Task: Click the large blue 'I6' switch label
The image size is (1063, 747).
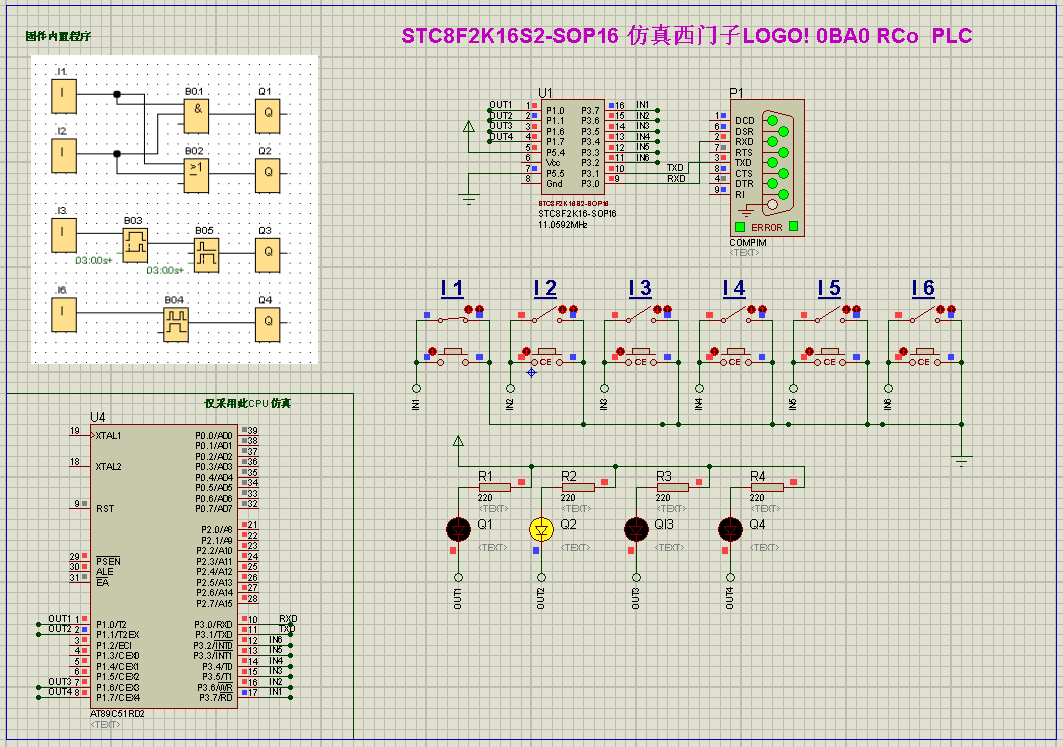Action: point(923,289)
